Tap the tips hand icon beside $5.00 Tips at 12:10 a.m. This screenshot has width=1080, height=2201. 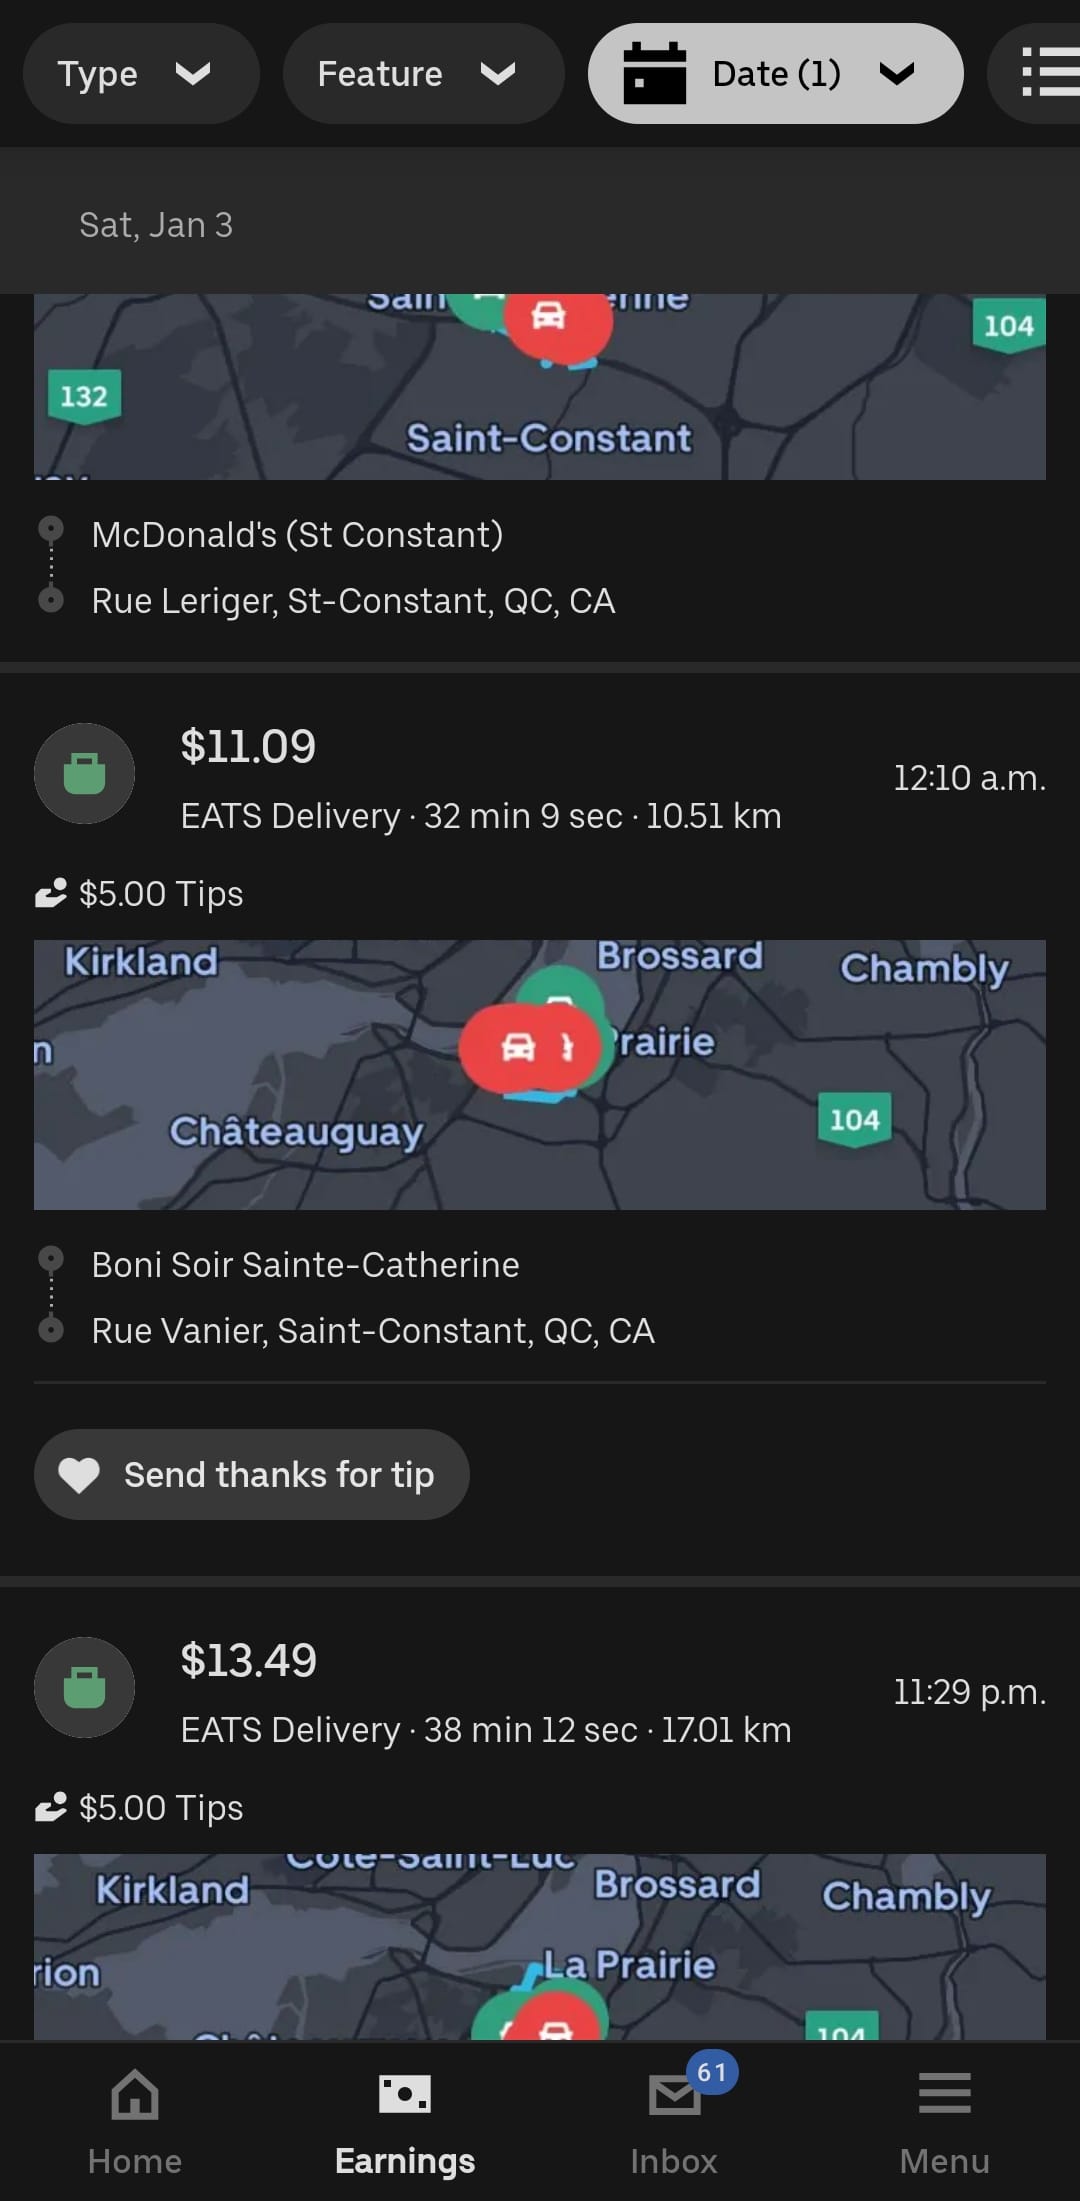[51, 892]
